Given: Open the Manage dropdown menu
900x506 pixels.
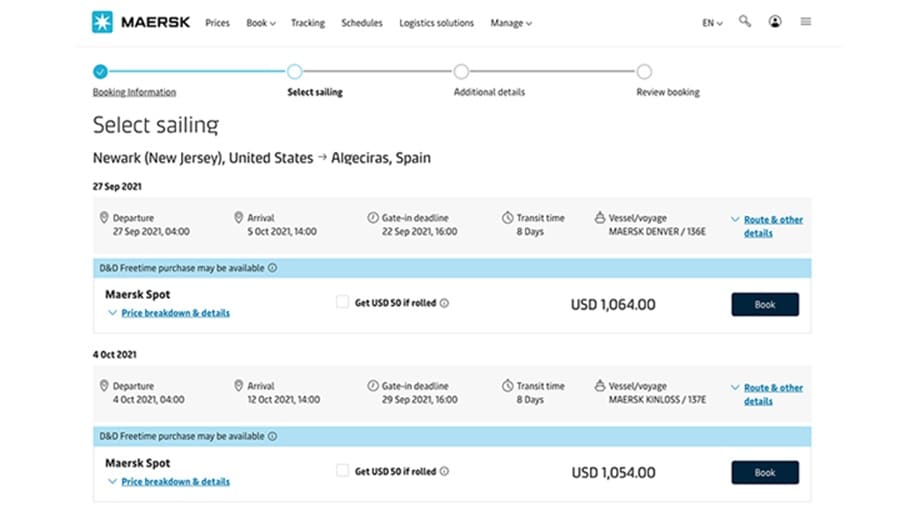Looking at the screenshot, I should click(511, 23).
